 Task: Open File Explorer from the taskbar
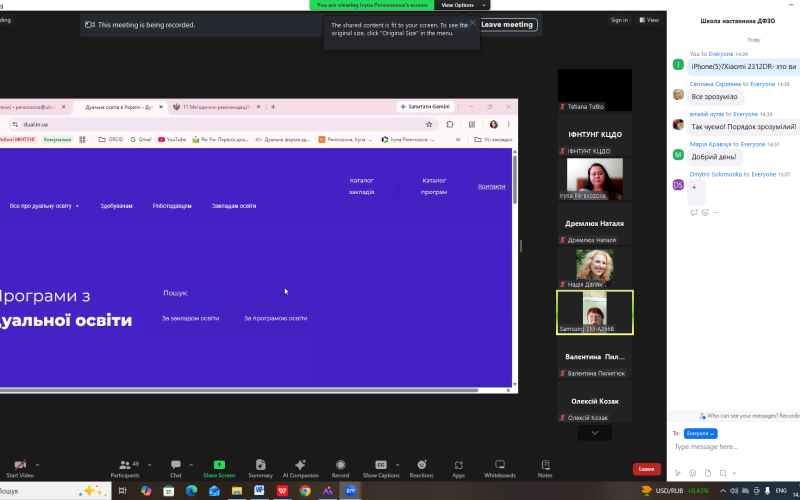(237, 491)
